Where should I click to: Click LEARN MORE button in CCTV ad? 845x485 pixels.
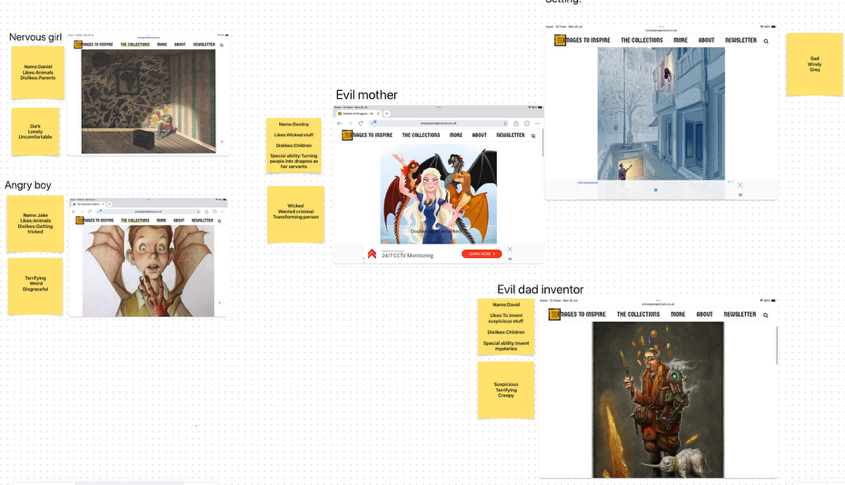pos(482,254)
